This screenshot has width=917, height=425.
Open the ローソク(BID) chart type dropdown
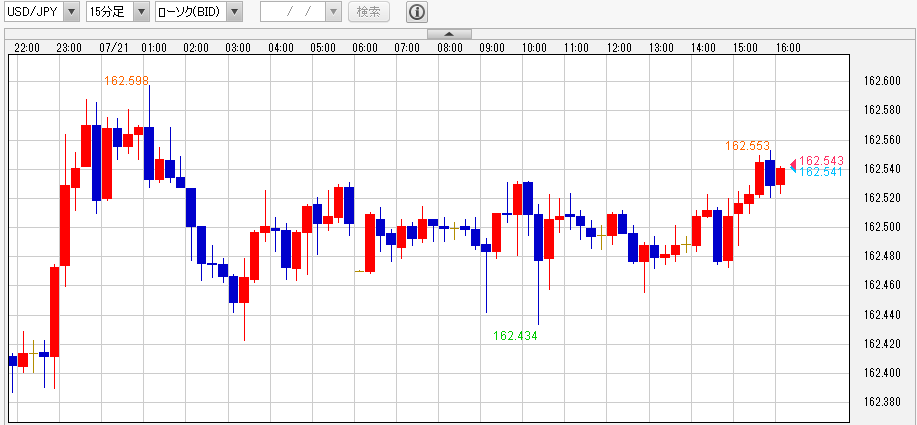click(199, 12)
